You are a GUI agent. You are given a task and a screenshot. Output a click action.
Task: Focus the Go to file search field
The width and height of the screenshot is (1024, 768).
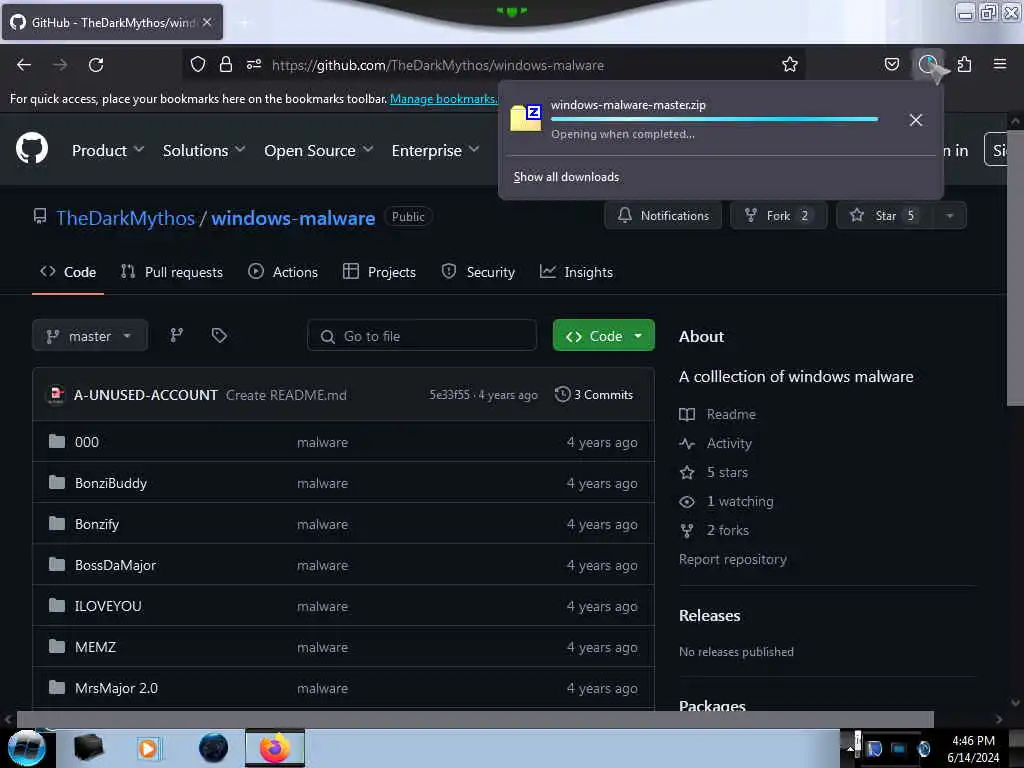point(422,336)
